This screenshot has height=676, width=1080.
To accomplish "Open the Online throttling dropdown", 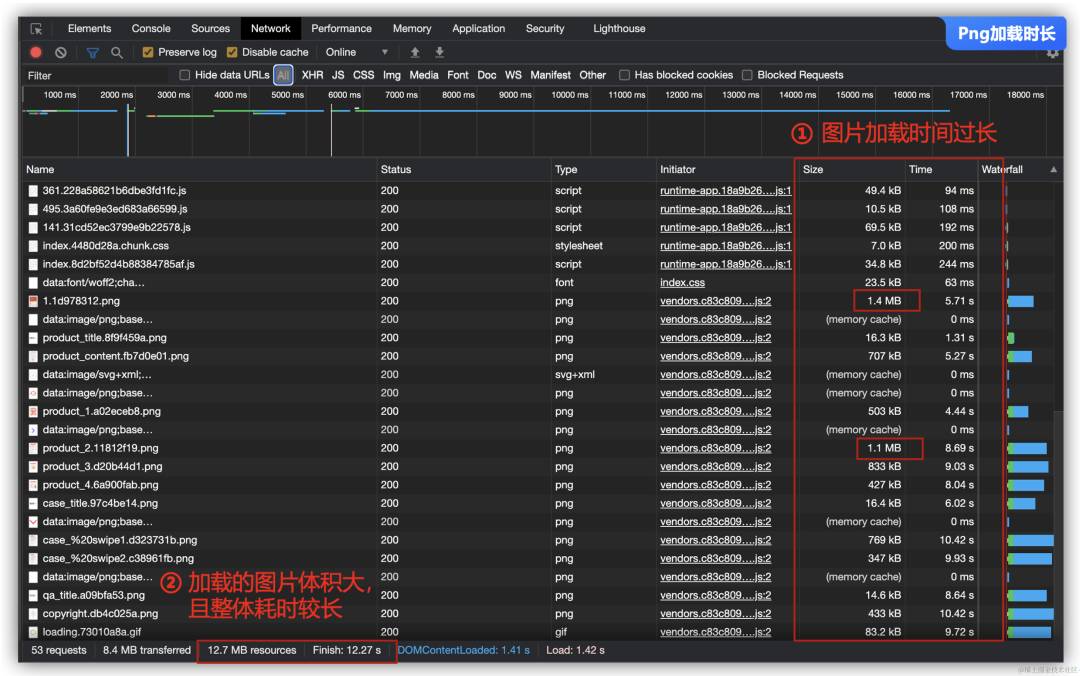I will pos(357,52).
